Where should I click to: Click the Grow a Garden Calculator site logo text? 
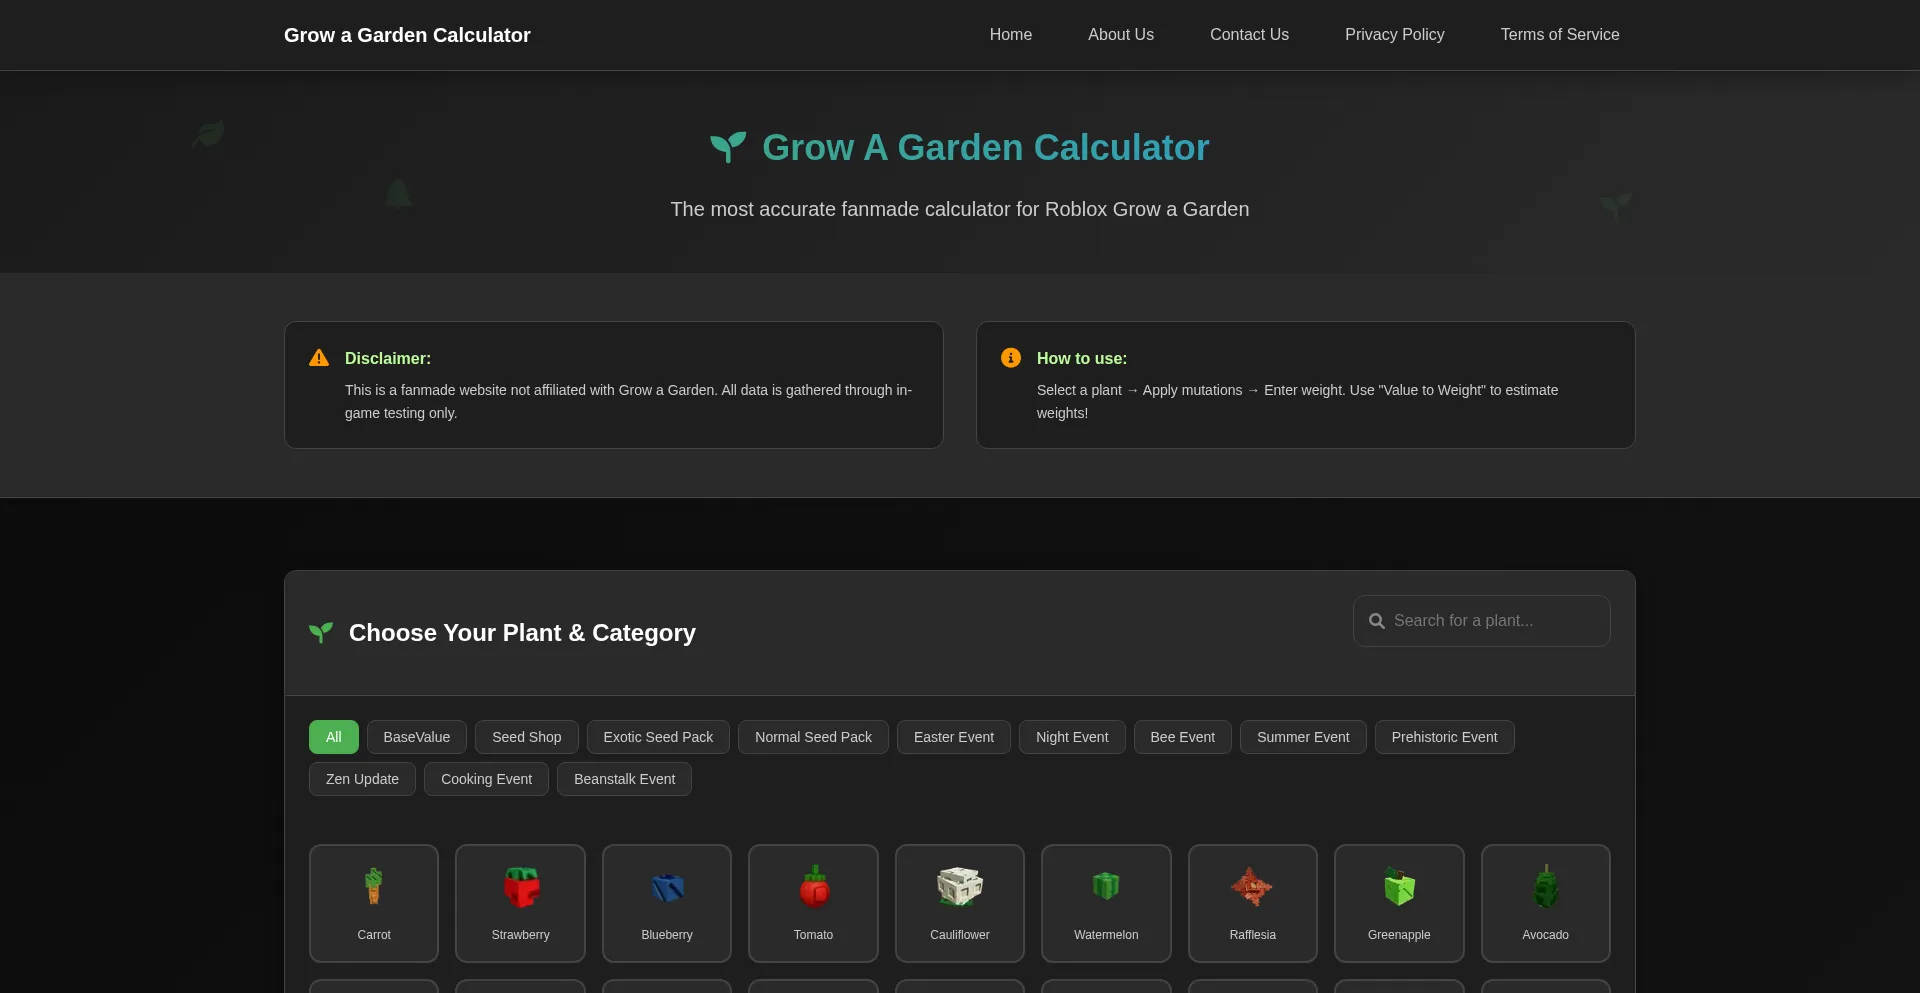407,35
